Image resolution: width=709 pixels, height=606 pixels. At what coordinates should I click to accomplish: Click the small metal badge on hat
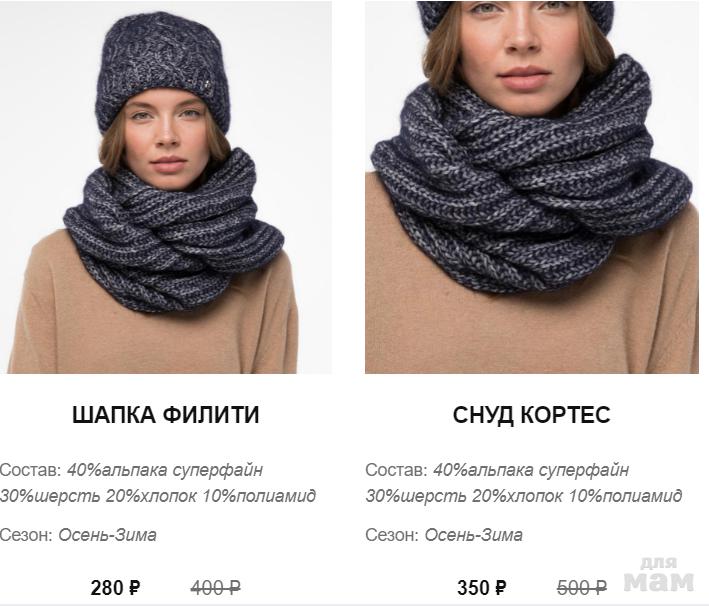(x=206, y=84)
